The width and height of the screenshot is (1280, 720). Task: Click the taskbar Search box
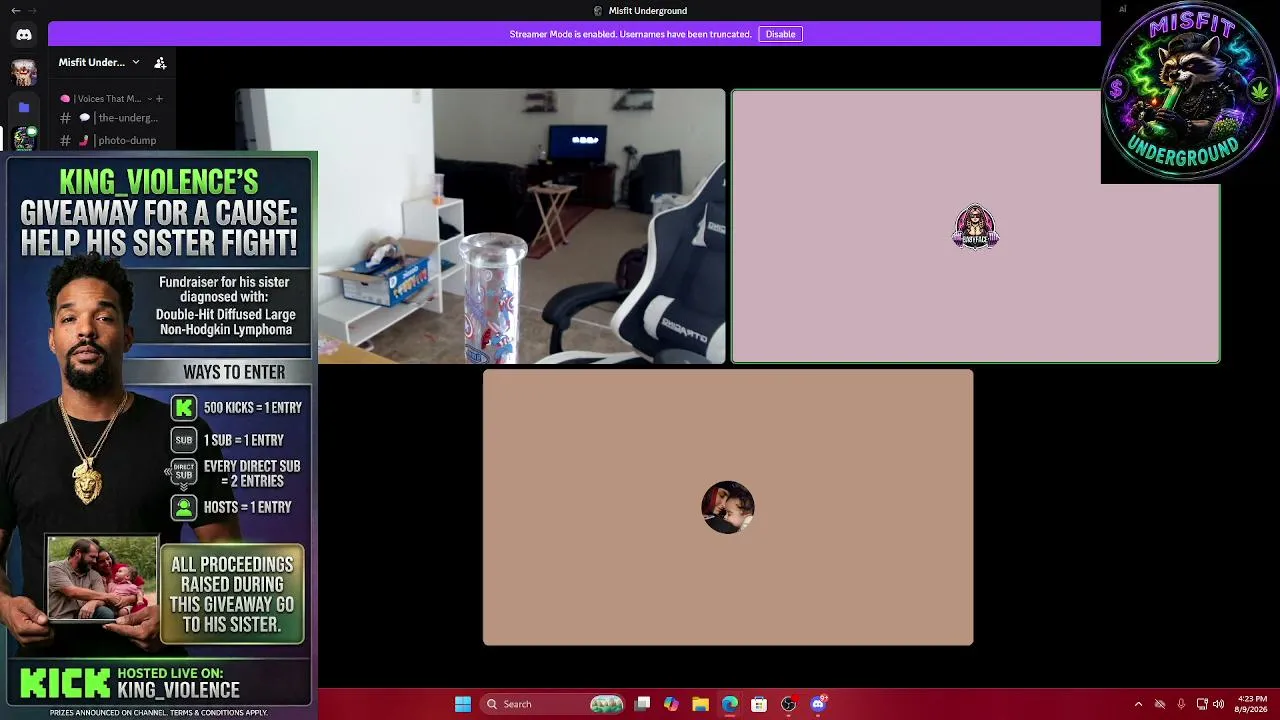pos(553,704)
